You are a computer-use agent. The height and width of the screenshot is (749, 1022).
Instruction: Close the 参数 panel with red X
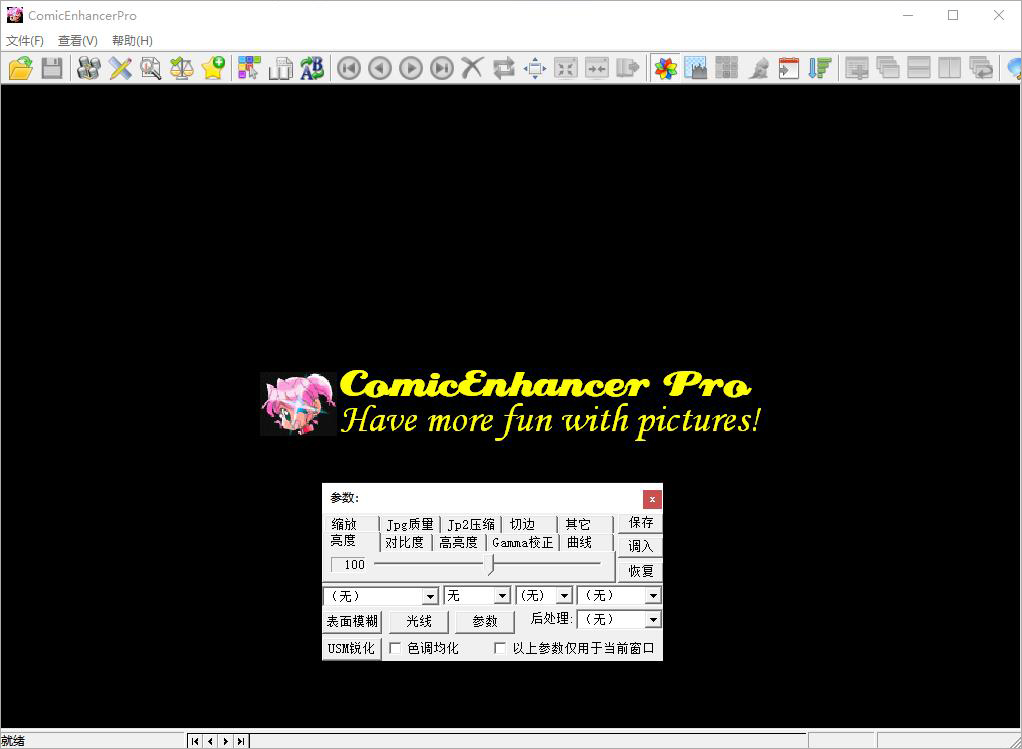652,498
